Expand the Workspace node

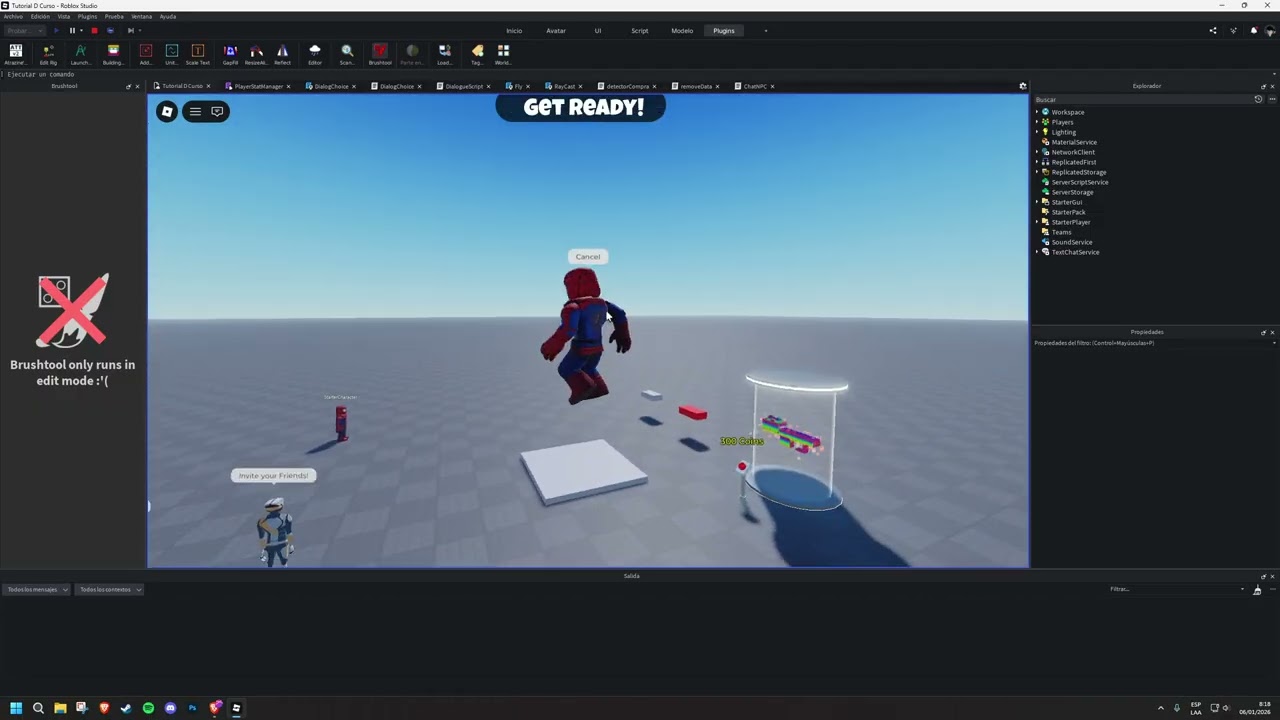(1037, 112)
